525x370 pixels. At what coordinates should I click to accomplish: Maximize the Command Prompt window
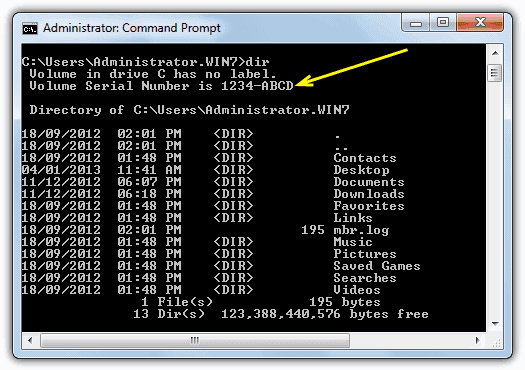tap(443, 23)
